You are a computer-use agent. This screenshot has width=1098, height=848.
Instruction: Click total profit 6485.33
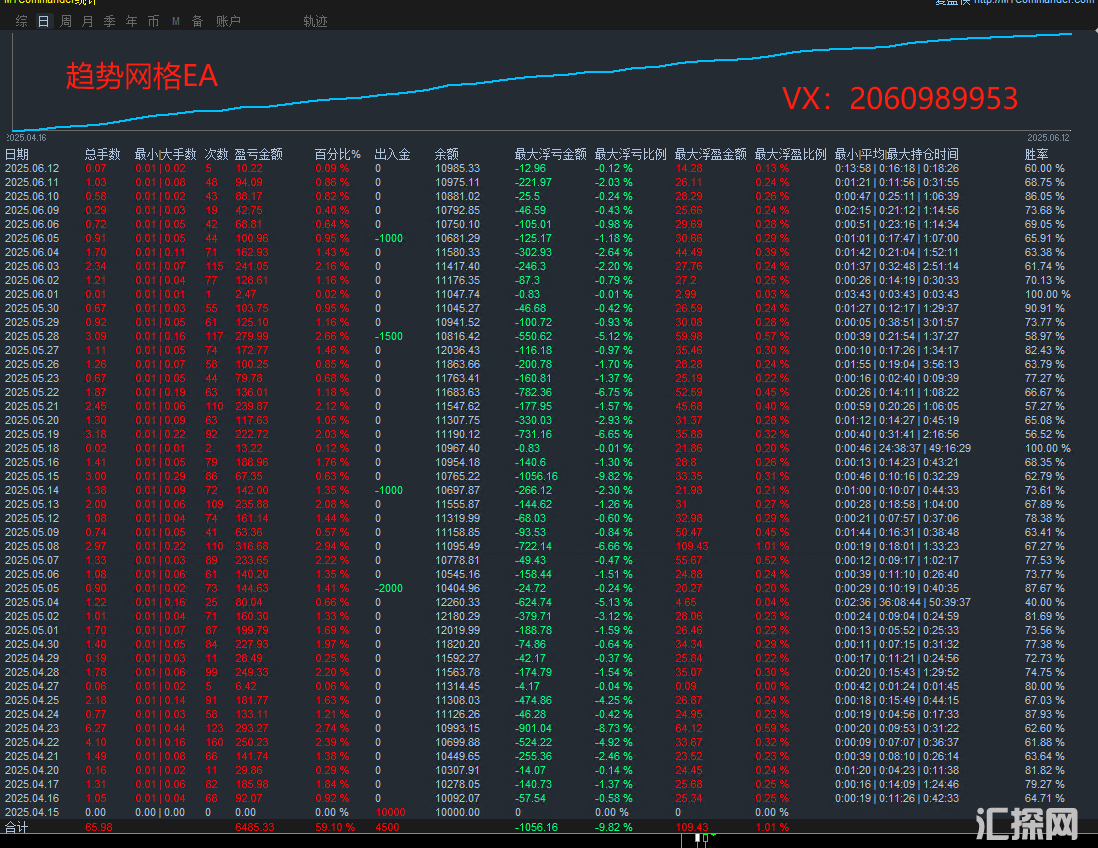click(255, 828)
